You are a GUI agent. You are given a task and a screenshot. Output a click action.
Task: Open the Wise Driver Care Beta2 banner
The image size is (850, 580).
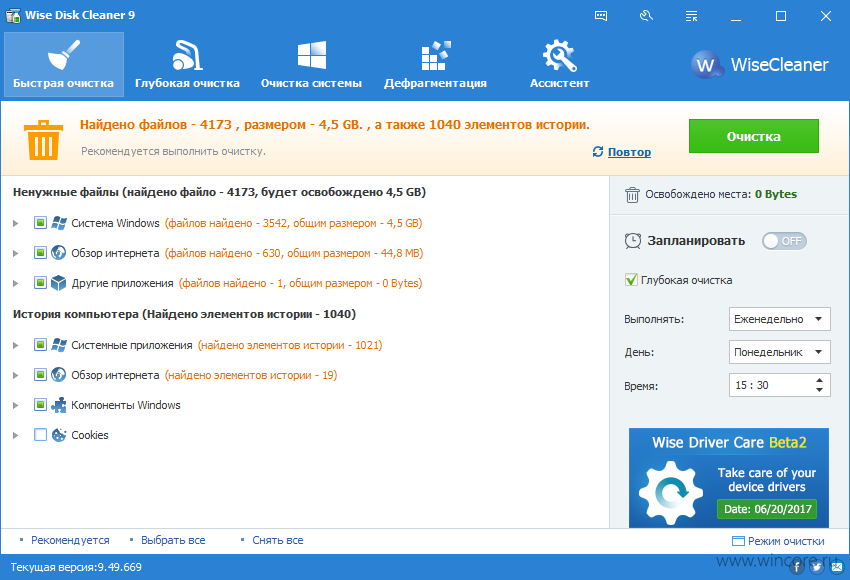pos(729,478)
